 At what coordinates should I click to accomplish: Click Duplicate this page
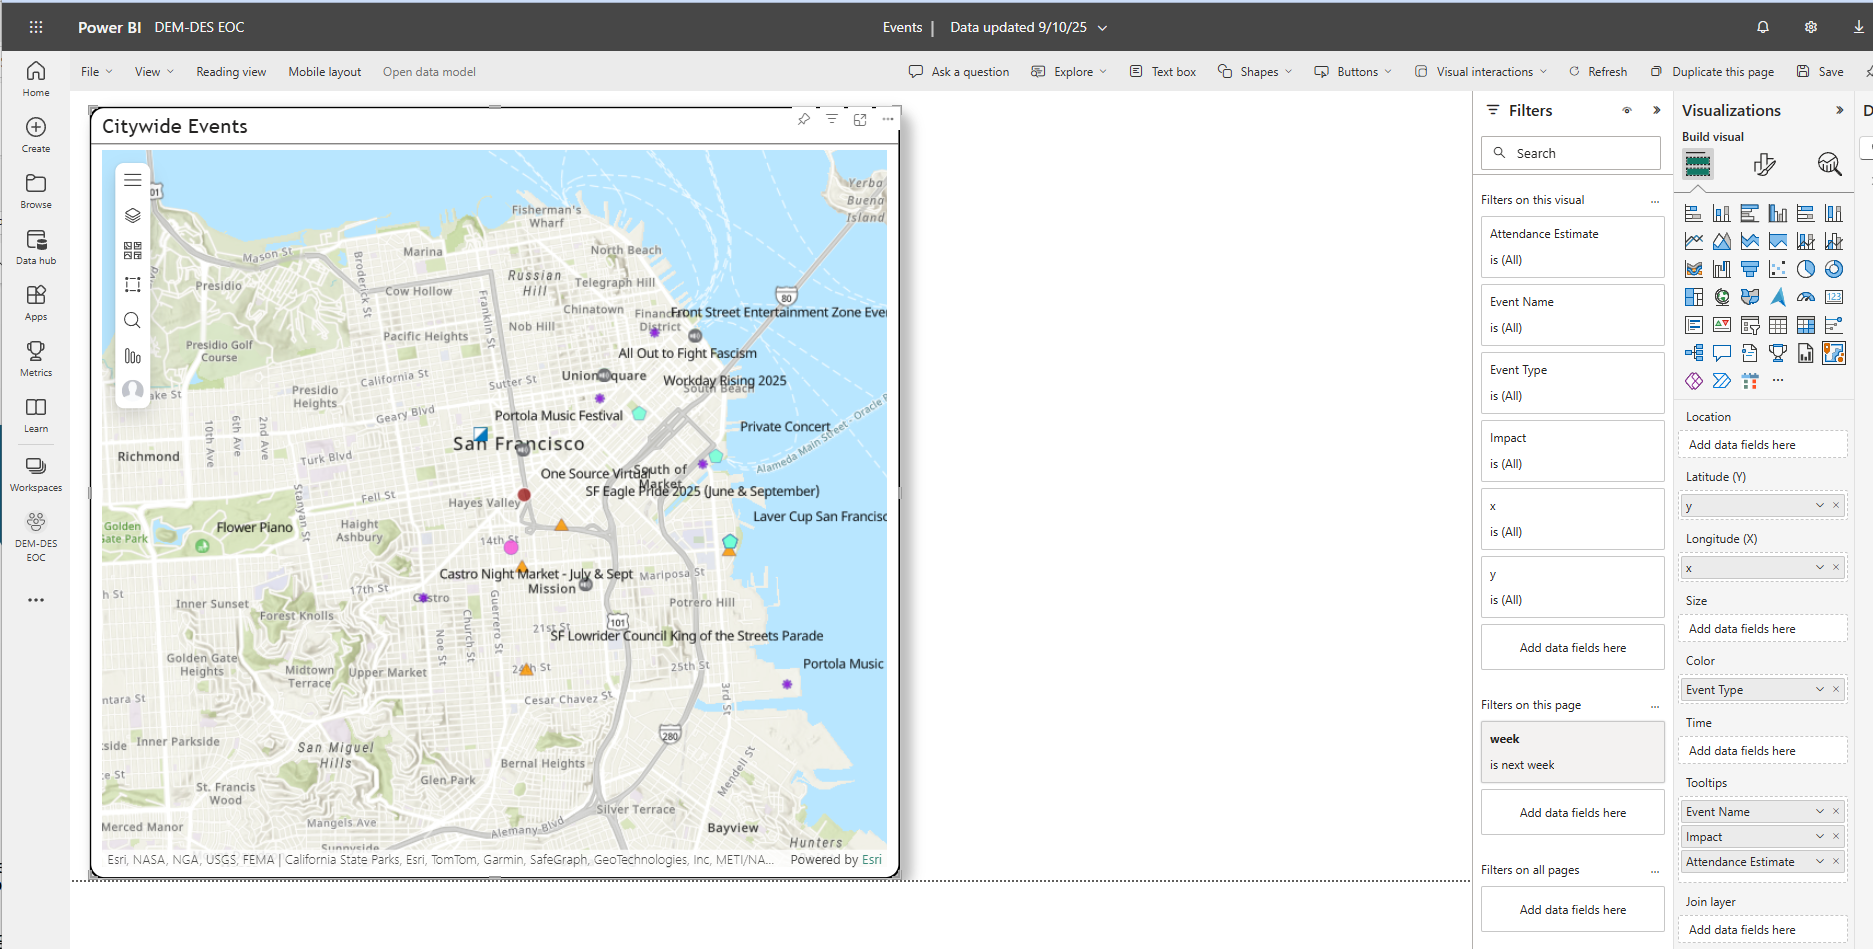click(x=1712, y=72)
